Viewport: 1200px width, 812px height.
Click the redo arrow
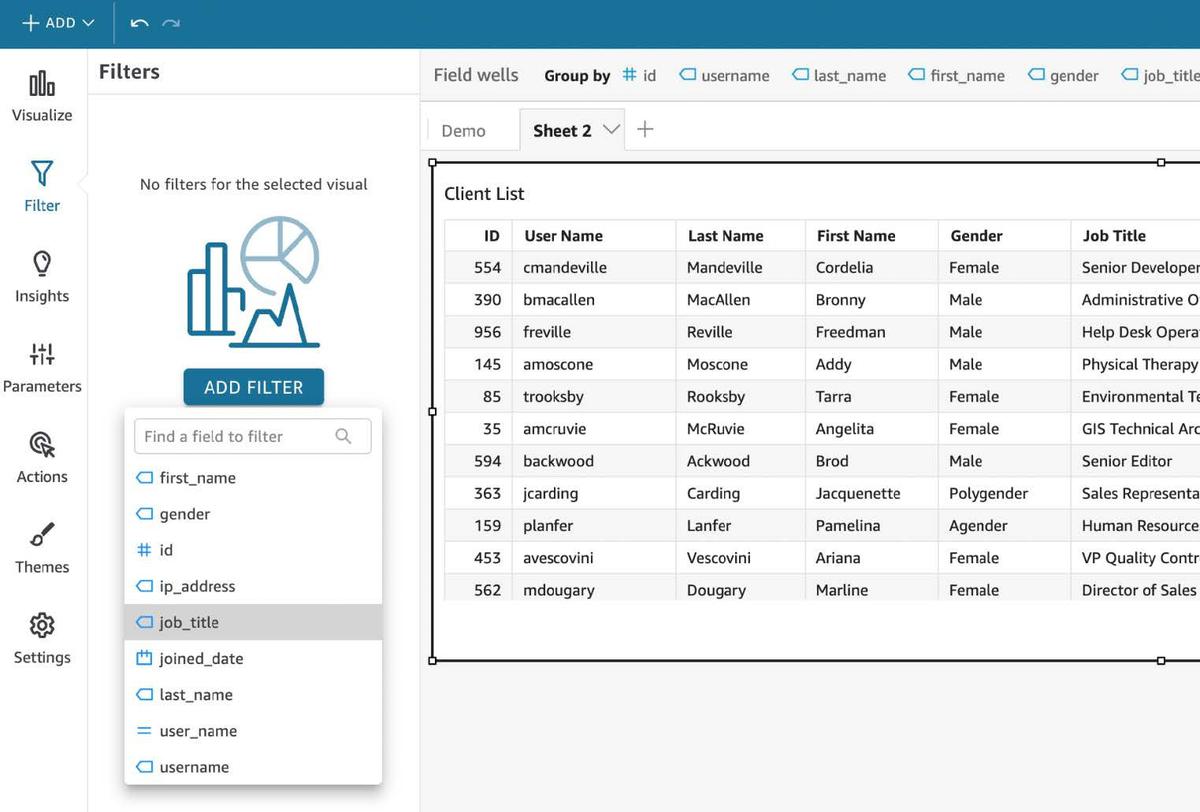[171, 23]
